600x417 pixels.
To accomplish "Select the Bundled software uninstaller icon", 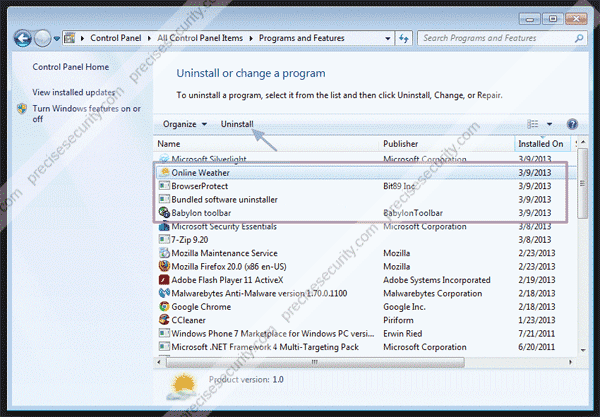I will (x=165, y=199).
